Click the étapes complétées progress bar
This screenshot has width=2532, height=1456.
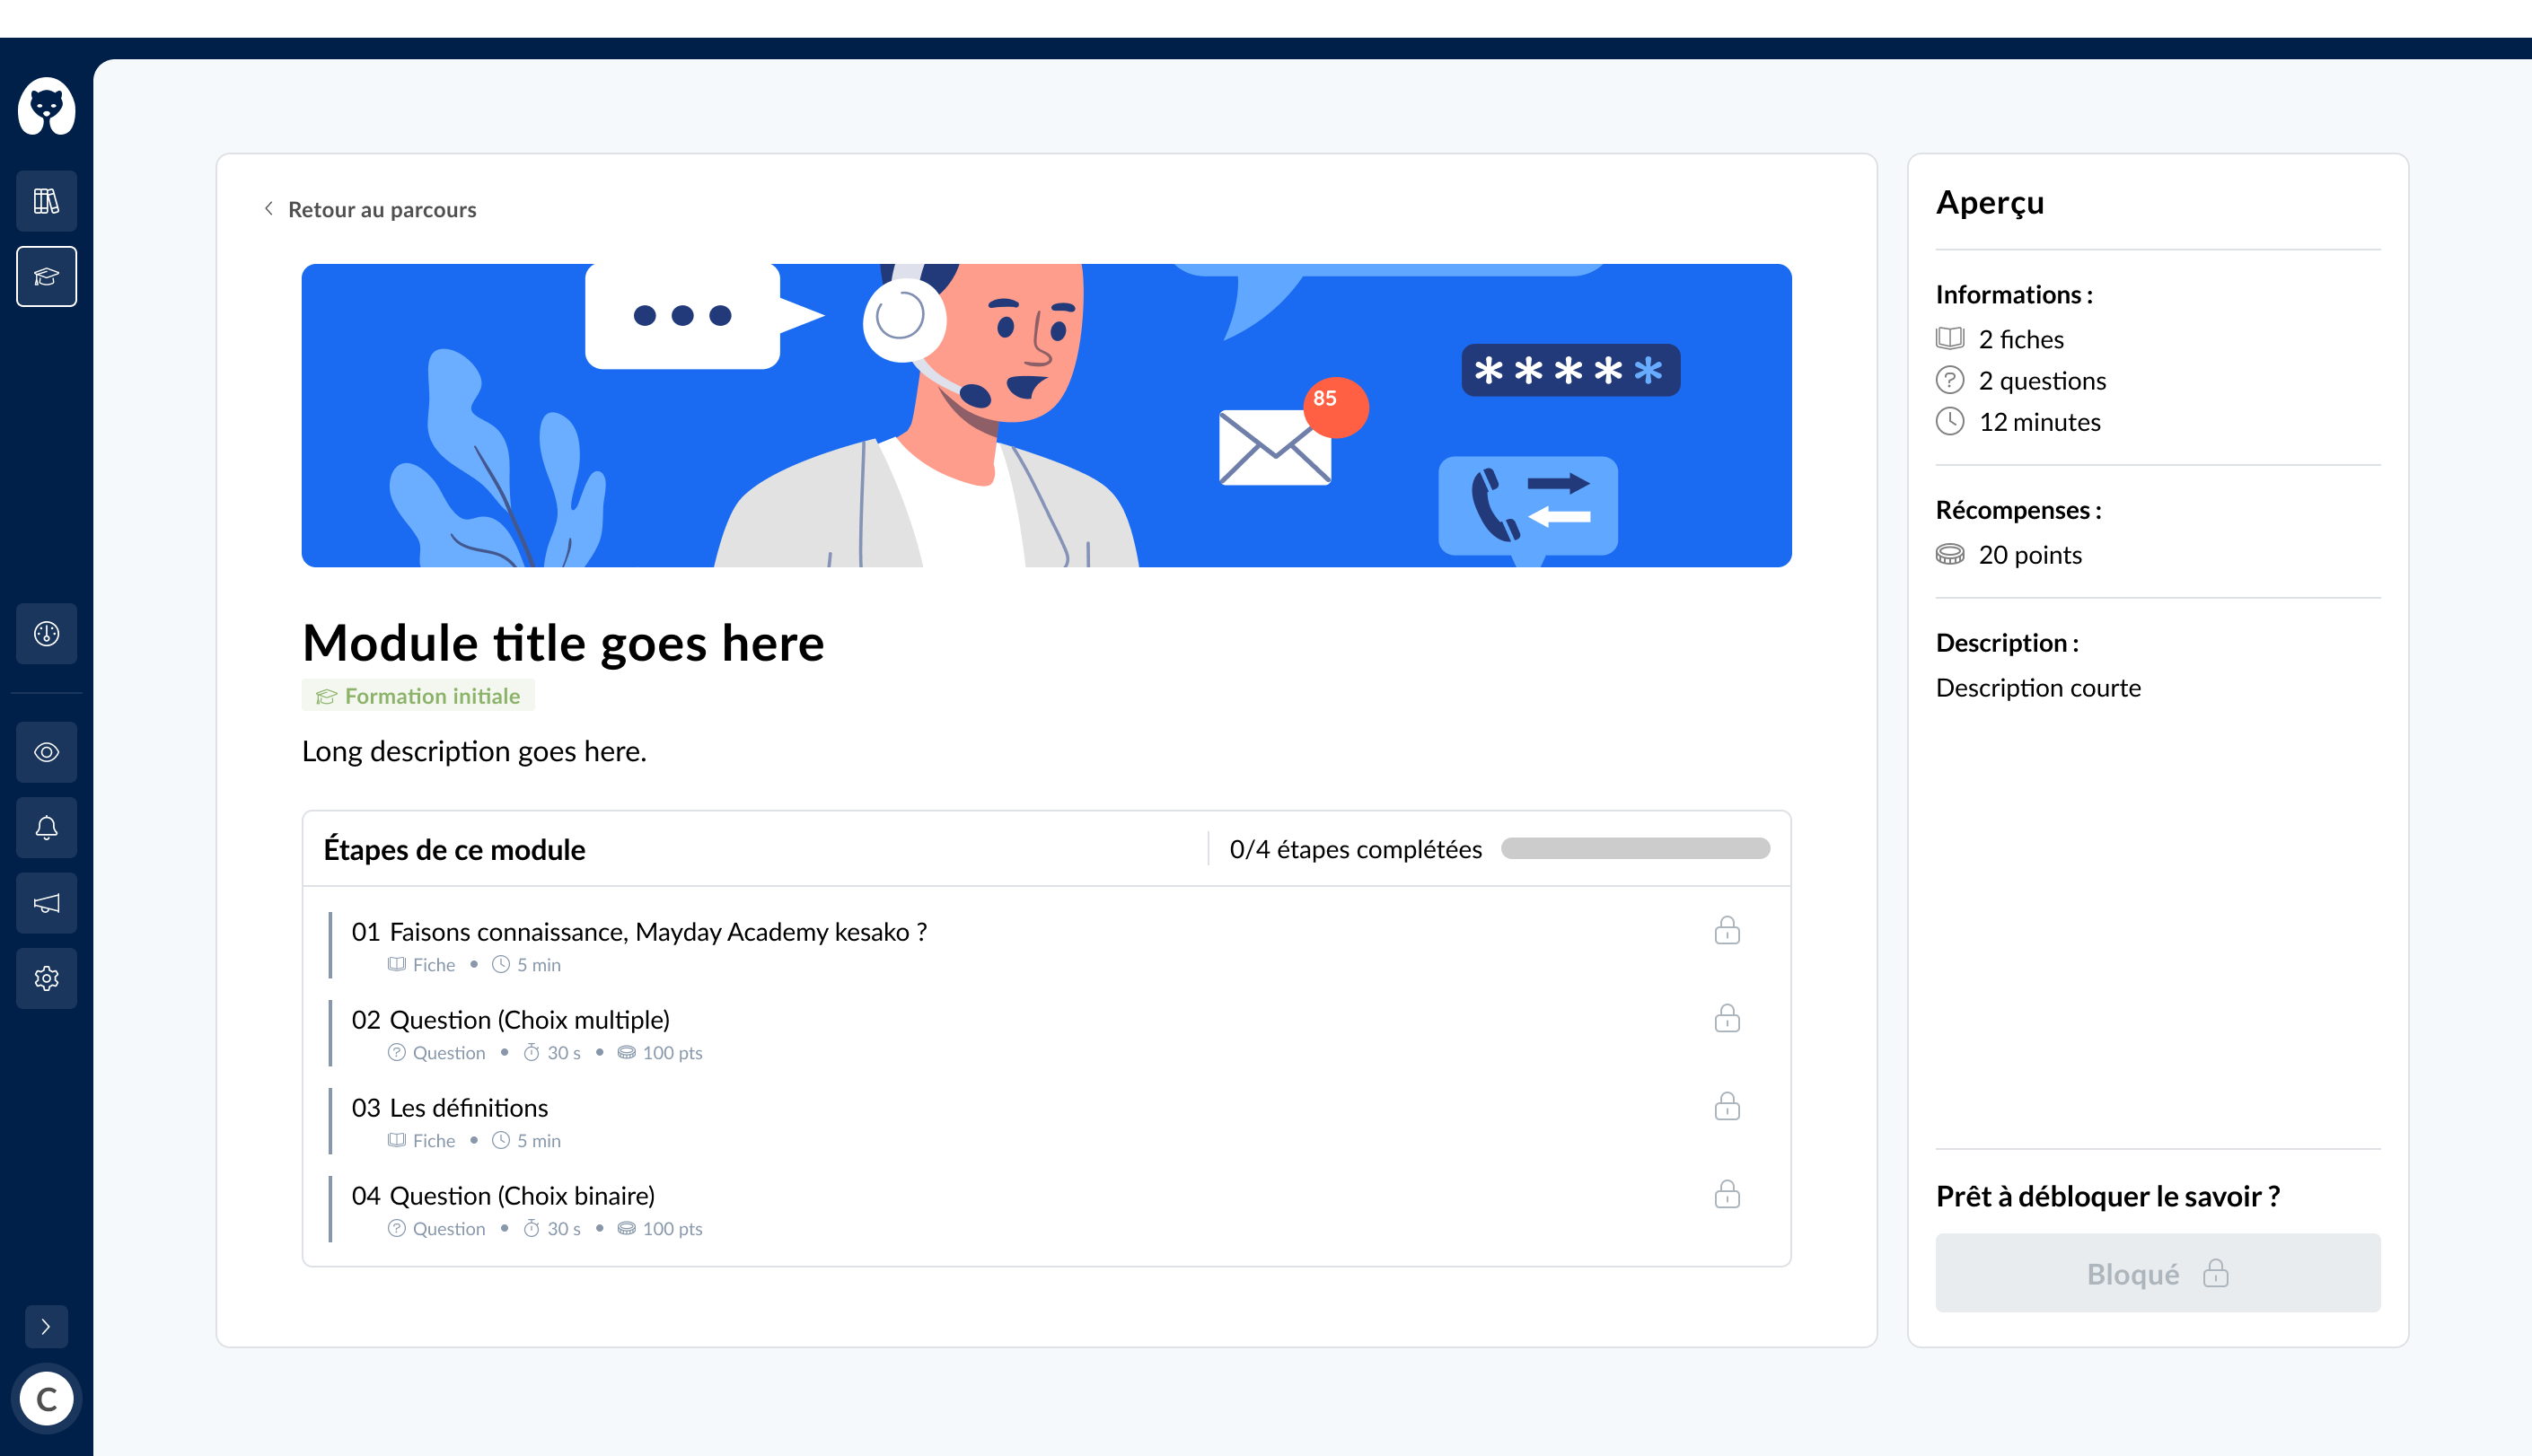(1634, 849)
